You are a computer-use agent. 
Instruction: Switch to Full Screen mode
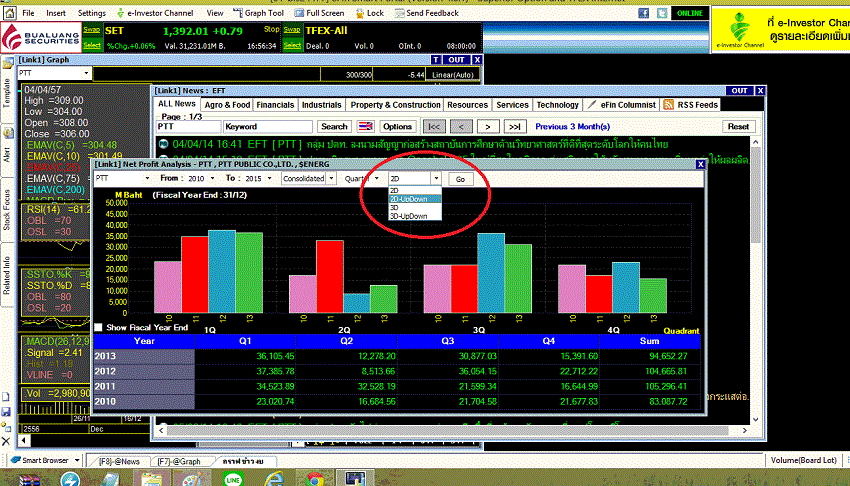[x=319, y=13]
